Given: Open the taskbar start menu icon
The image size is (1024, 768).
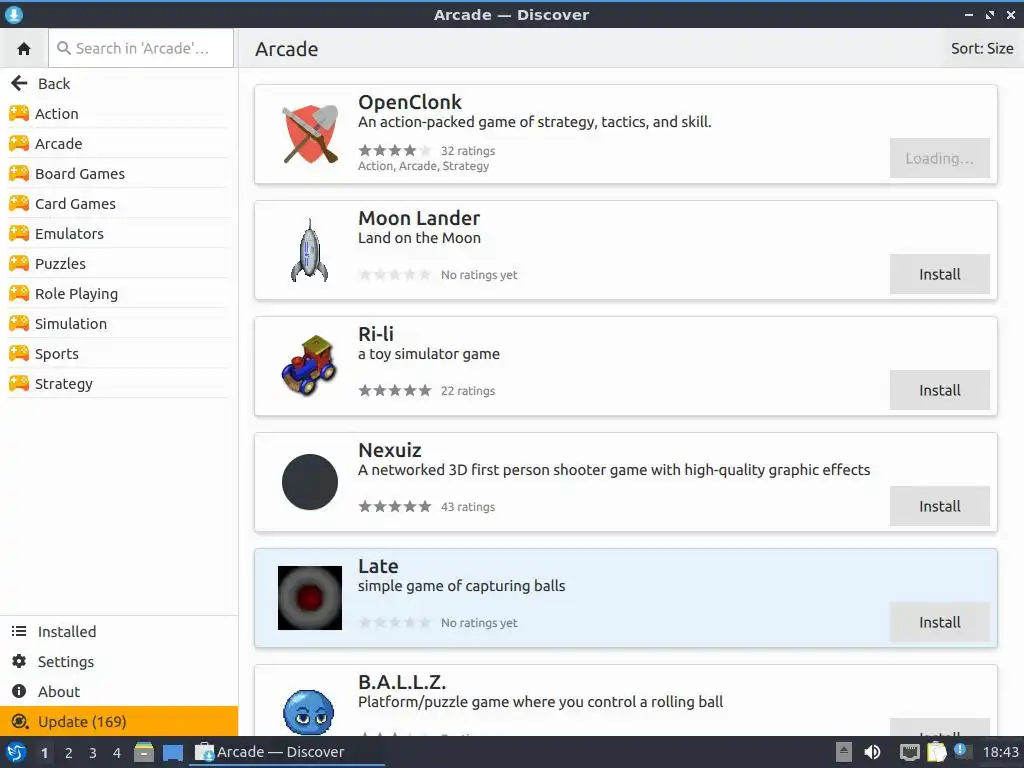Looking at the screenshot, I should [x=16, y=752].
